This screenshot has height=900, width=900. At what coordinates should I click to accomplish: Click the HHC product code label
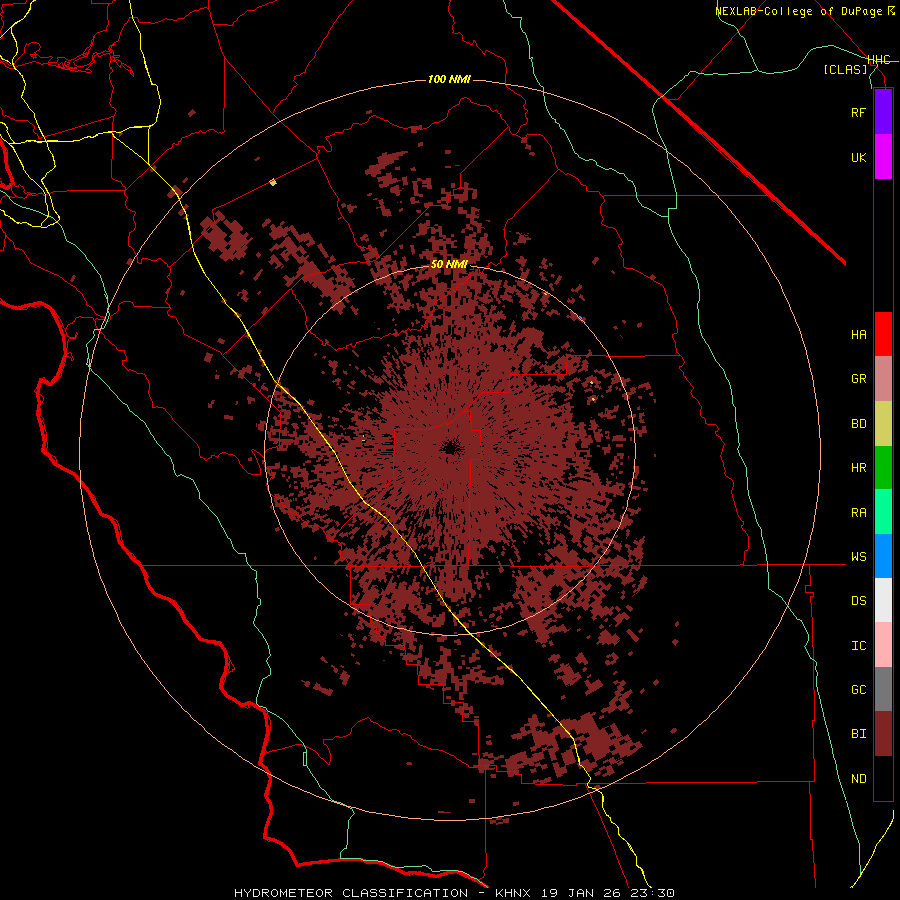pyautogui.click(x=878, y=60)
